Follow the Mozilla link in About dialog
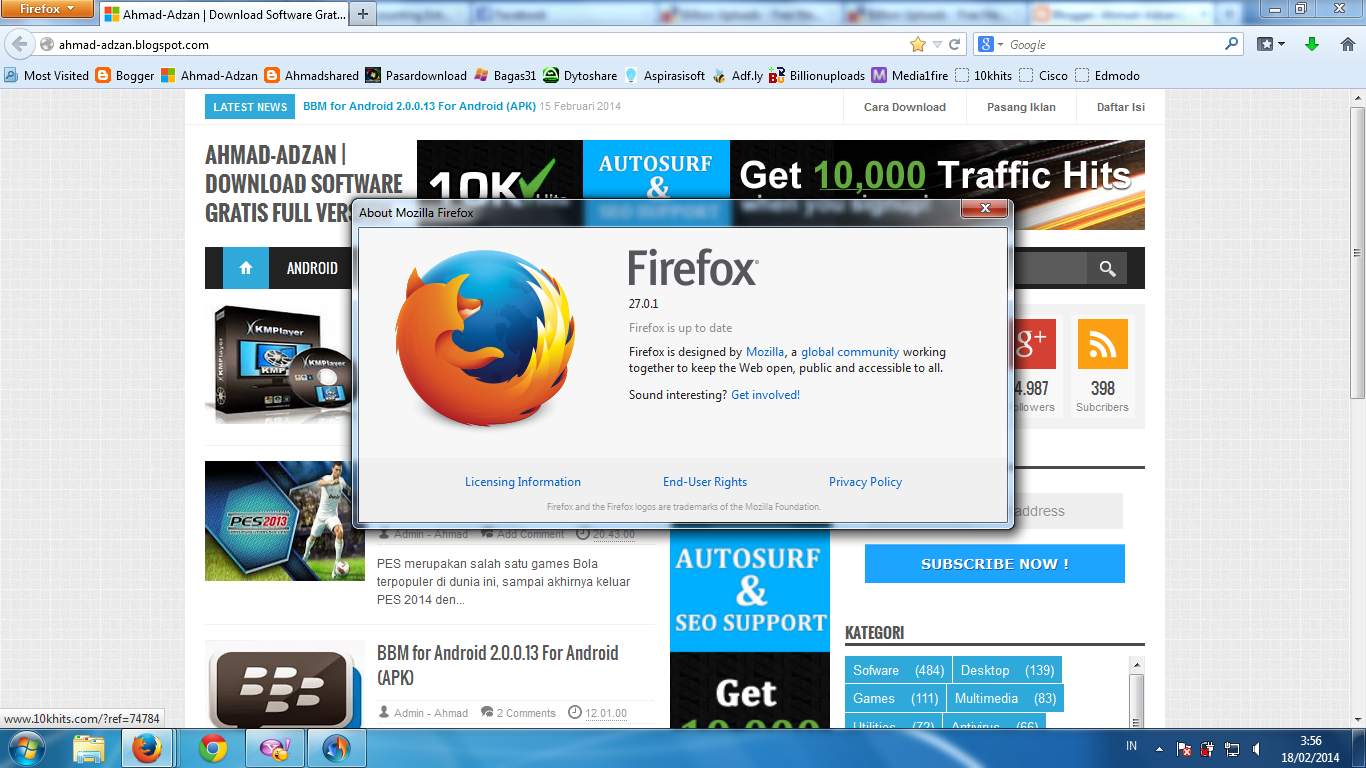Image resolution: width=1366 pixels, height=768 pixels. pos(765,352)
